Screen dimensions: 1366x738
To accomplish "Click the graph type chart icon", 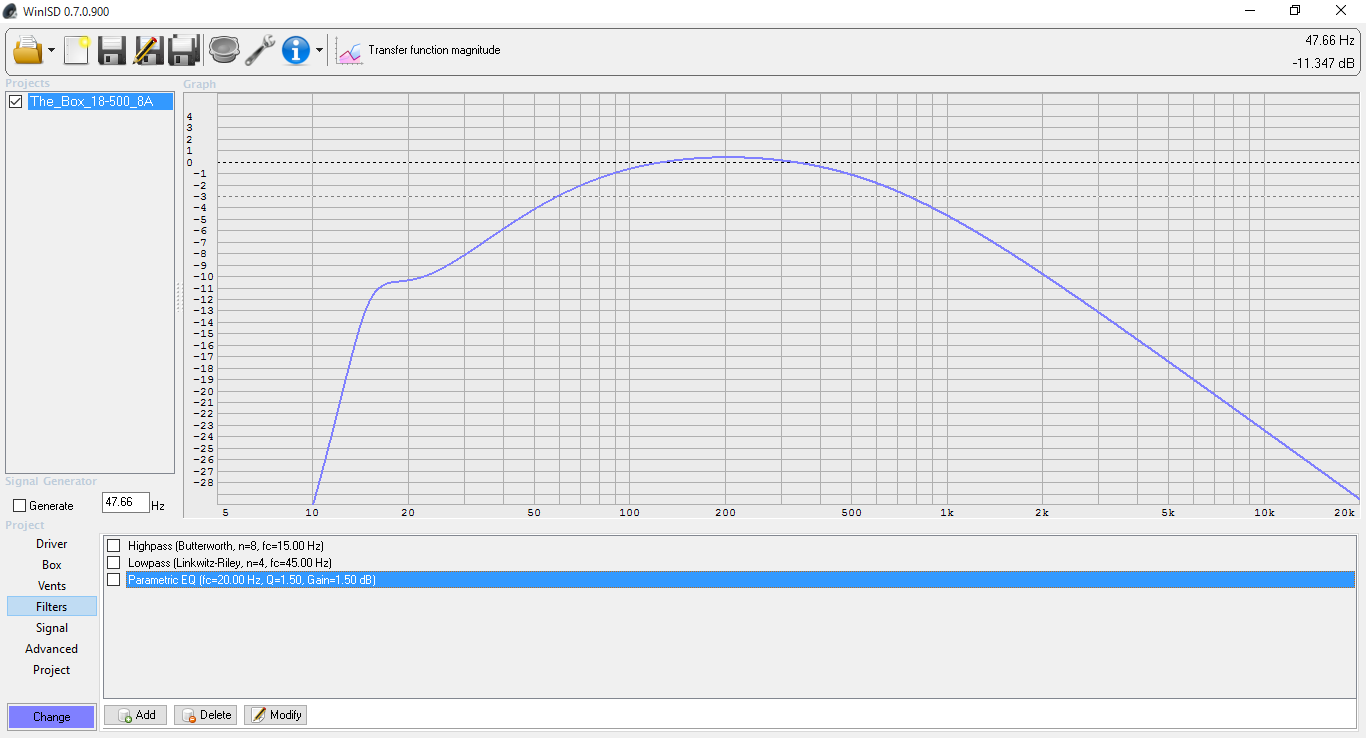I will coord(349,50).
